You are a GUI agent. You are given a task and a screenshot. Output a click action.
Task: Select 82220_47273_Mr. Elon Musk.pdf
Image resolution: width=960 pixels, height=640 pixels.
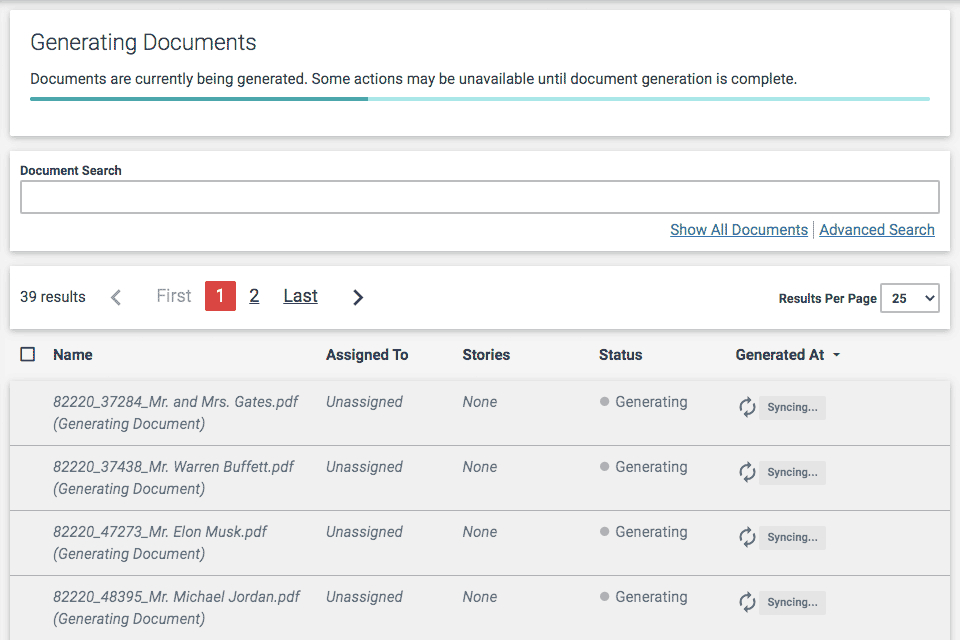(160, 532)
